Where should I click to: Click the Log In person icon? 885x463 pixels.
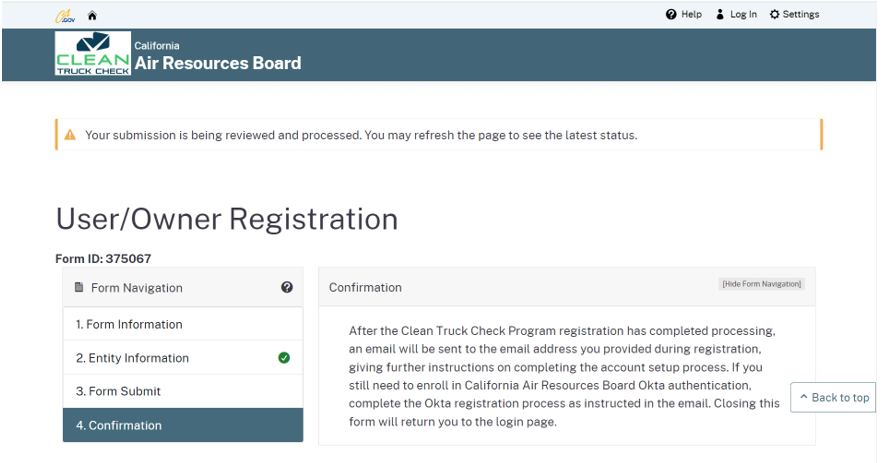tap(720, 15)
